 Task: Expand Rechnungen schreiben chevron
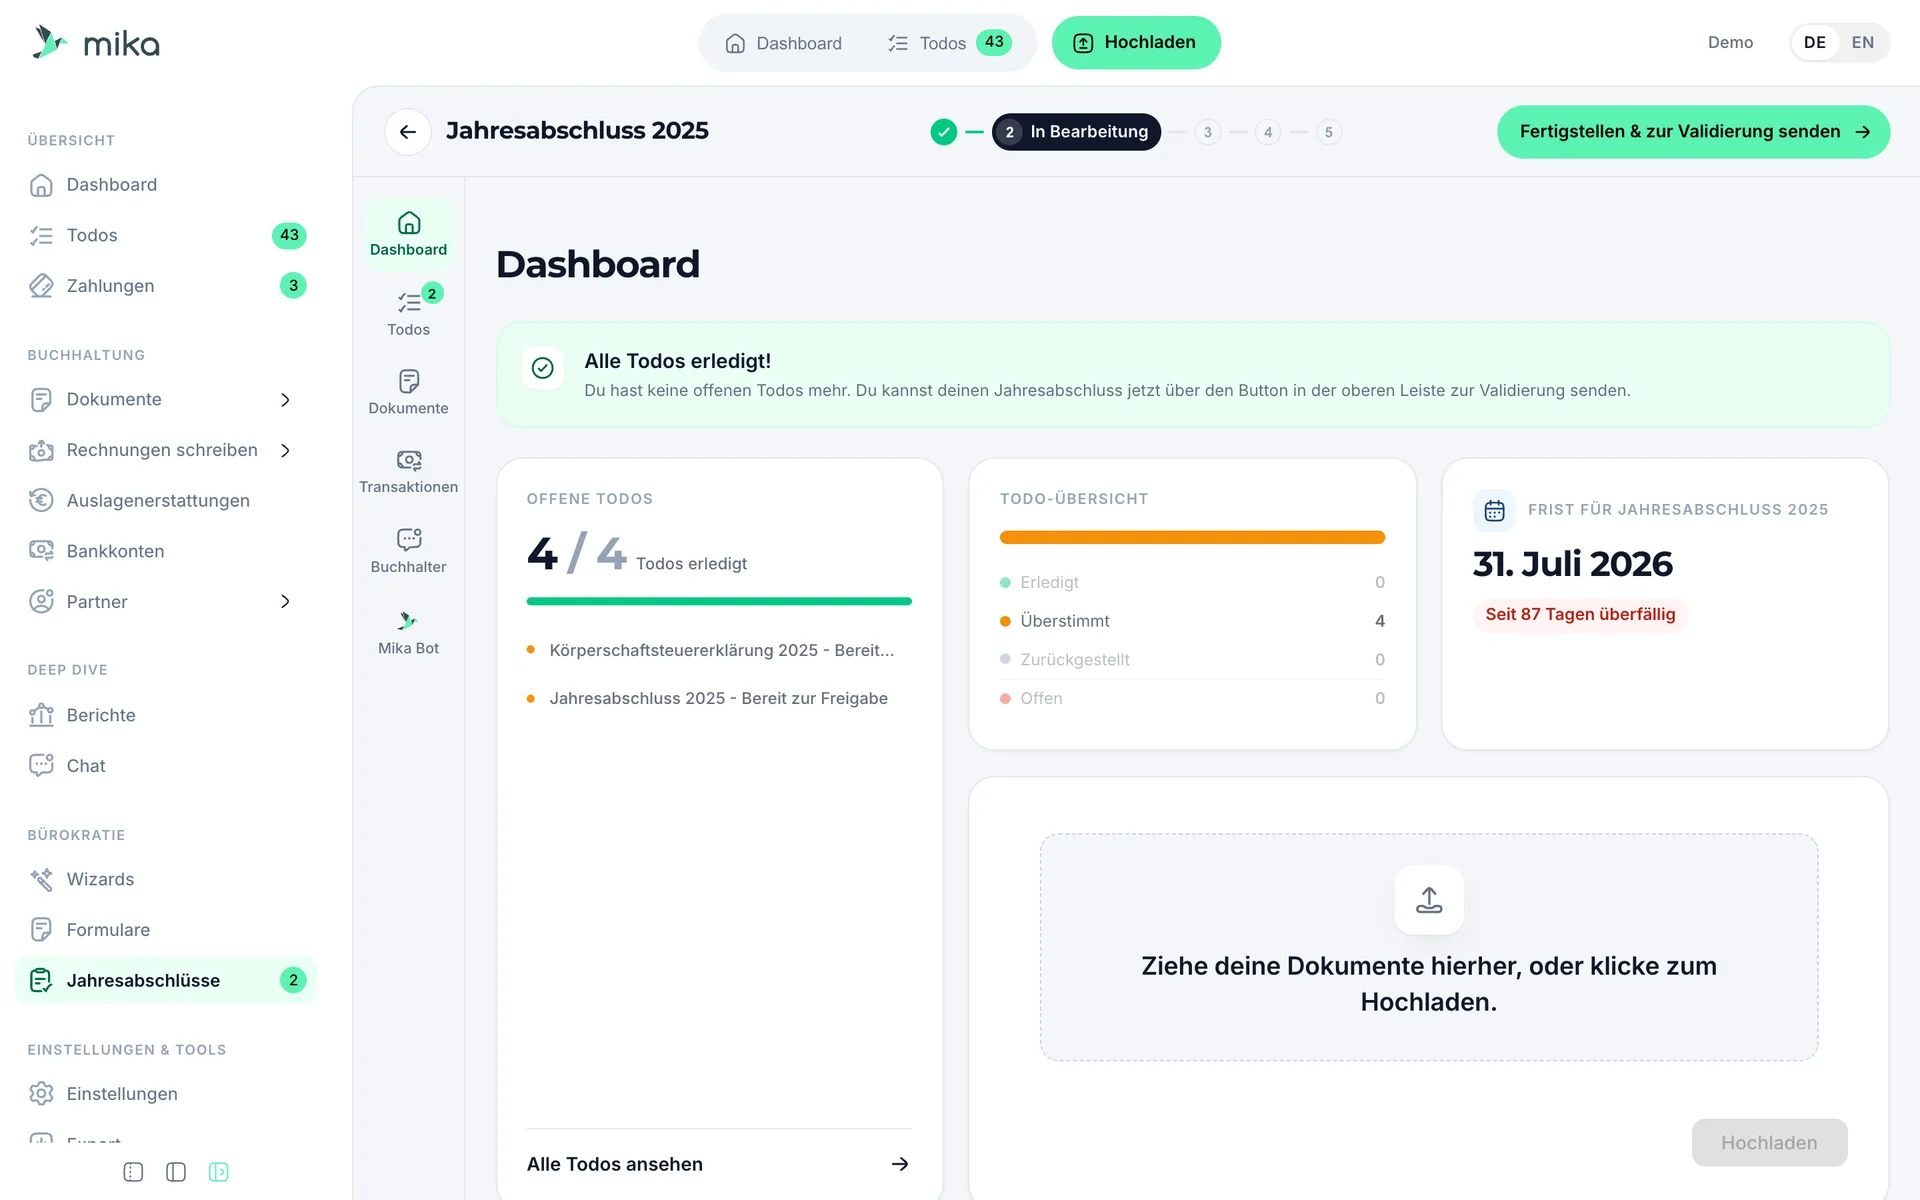point(285,451)
